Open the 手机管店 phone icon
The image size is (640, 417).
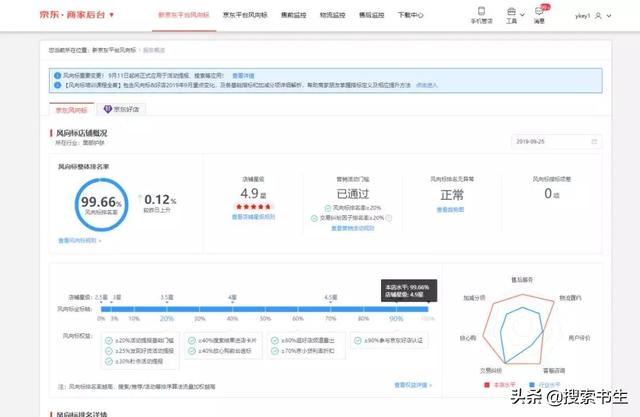(482, 11)
